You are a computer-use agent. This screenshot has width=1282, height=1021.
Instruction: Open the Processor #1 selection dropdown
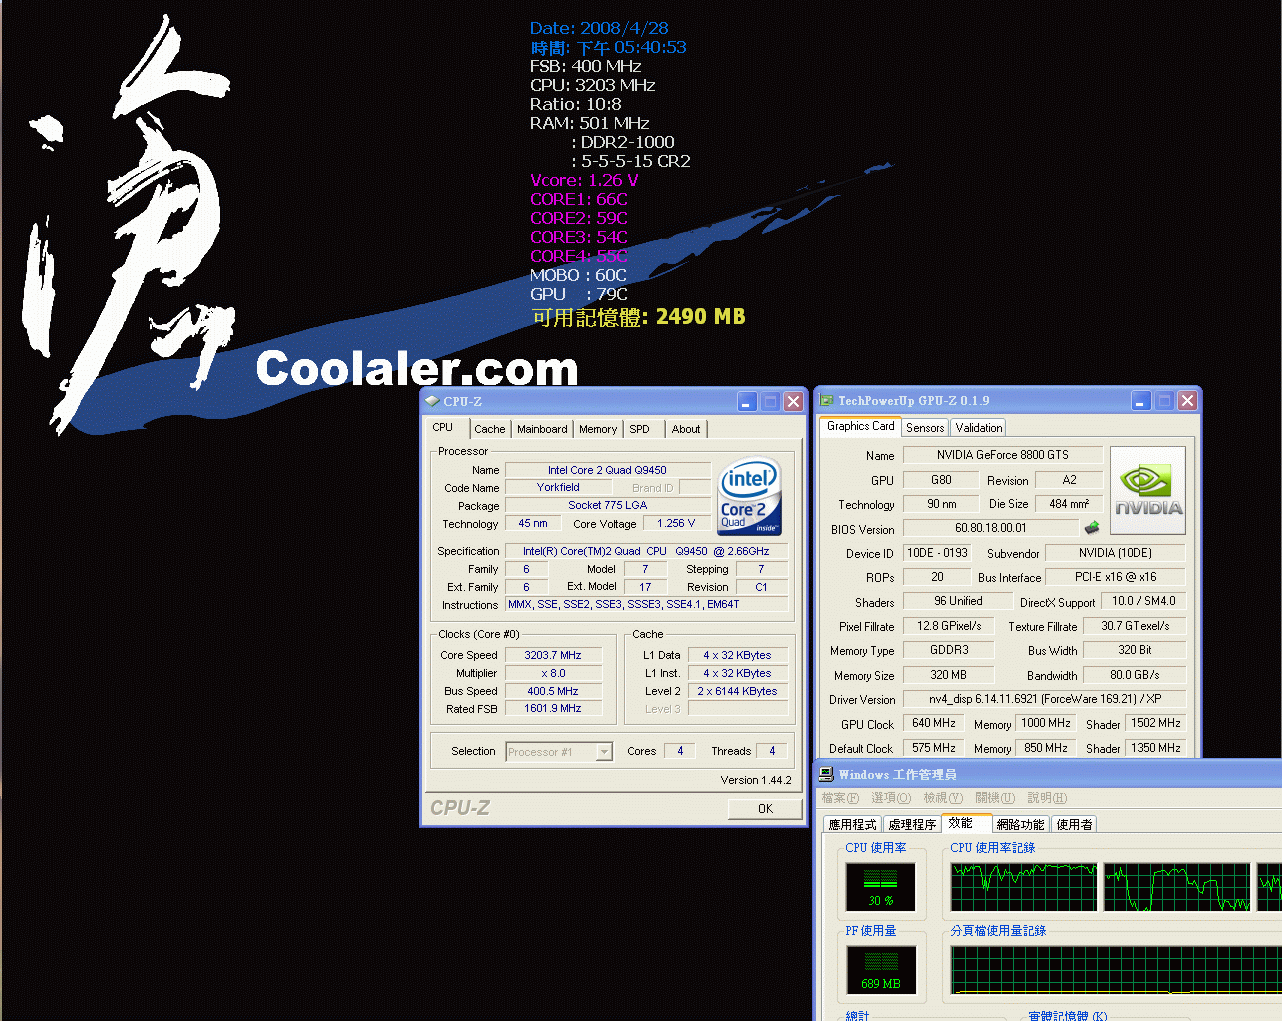click(x=604, y=752)
